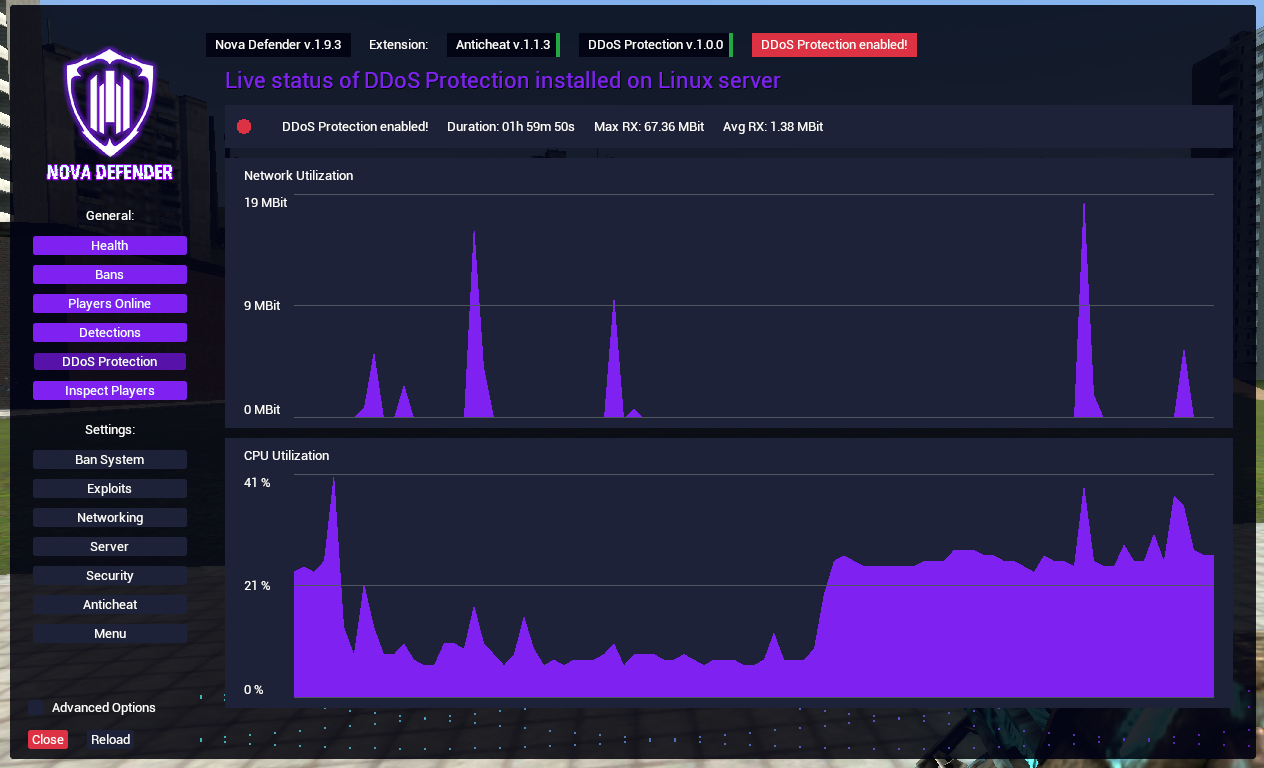
Task: Open Ban System settings
Action: 110,460
